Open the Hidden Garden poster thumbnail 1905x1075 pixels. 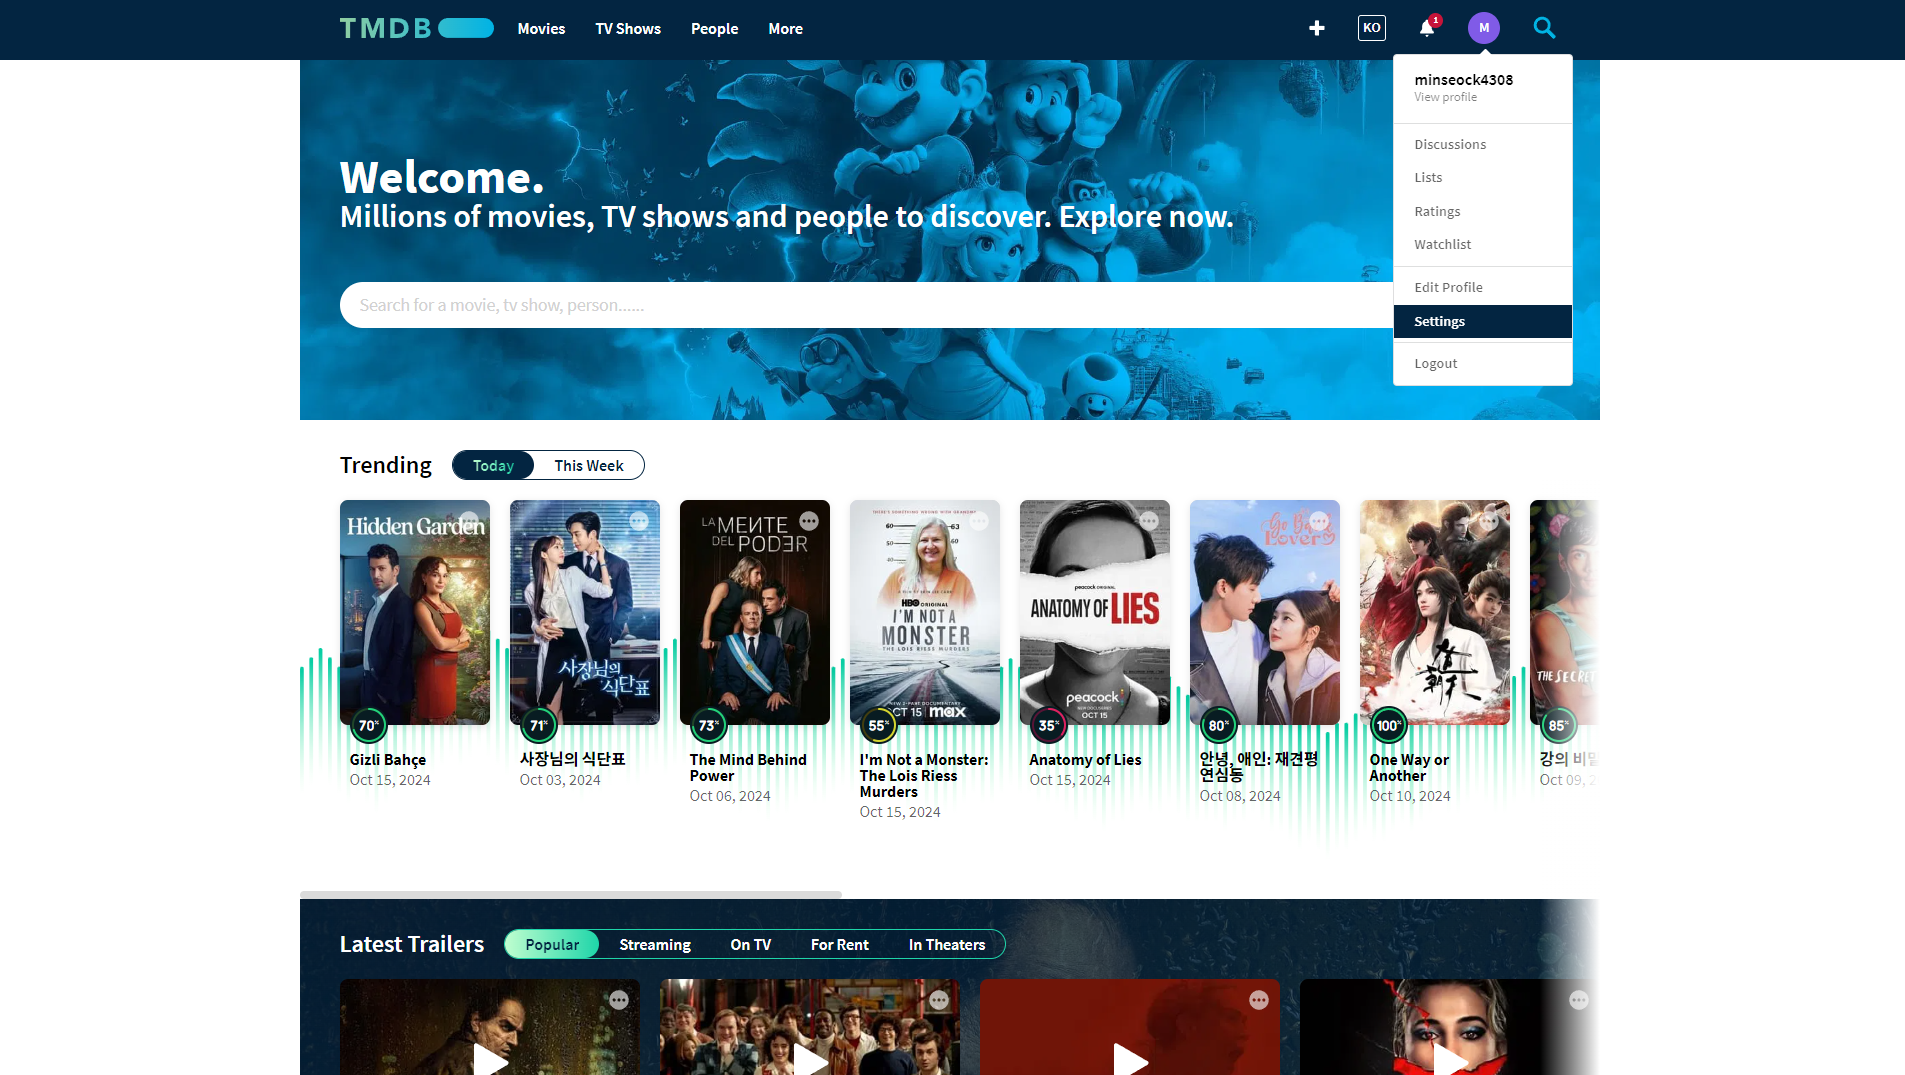coord(415,612)
